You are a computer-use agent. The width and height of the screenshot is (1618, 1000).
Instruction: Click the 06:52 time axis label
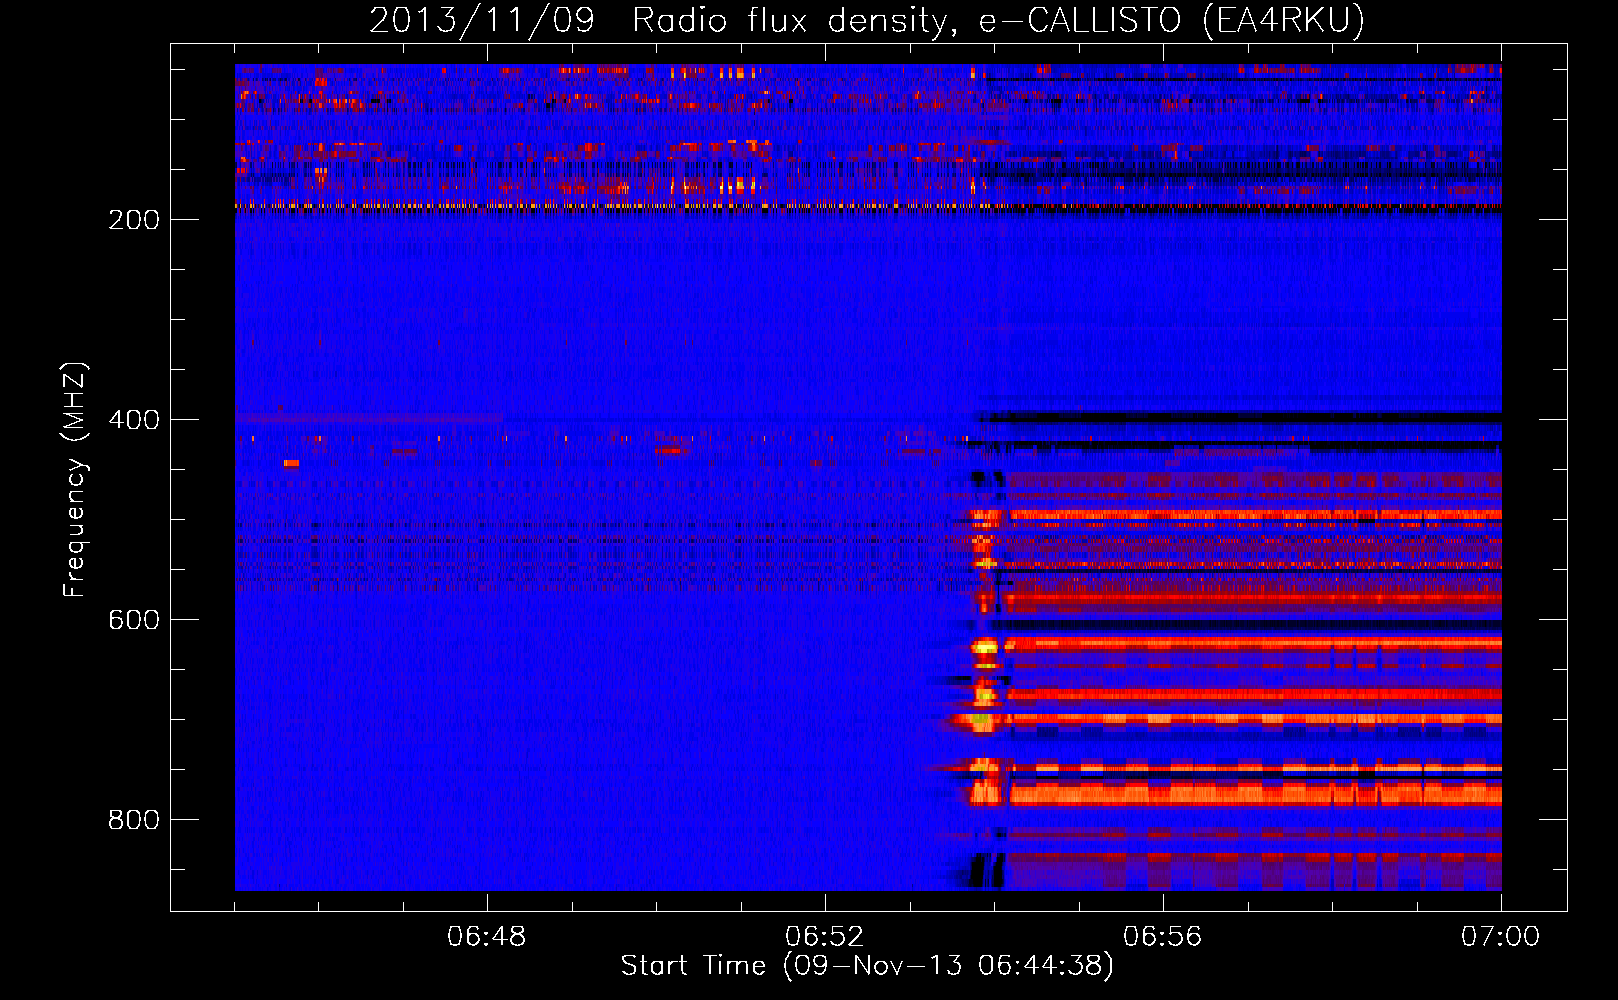pyautogui.click(x=825, y=937)
